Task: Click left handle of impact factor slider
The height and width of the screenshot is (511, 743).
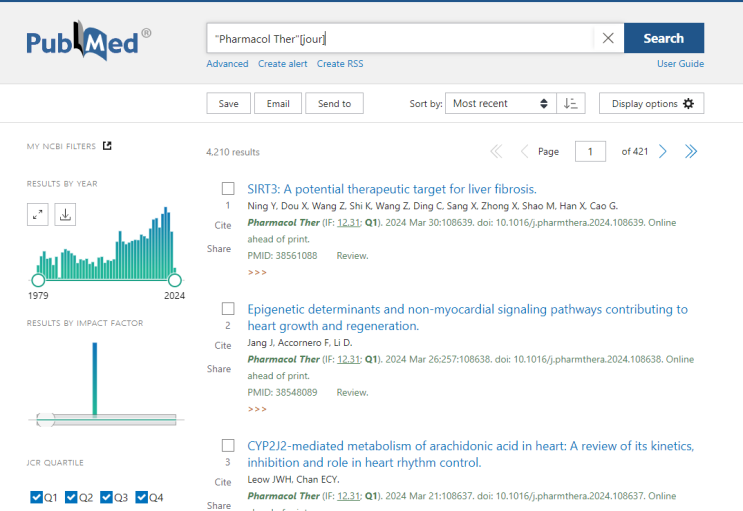Action: point(44,420)
